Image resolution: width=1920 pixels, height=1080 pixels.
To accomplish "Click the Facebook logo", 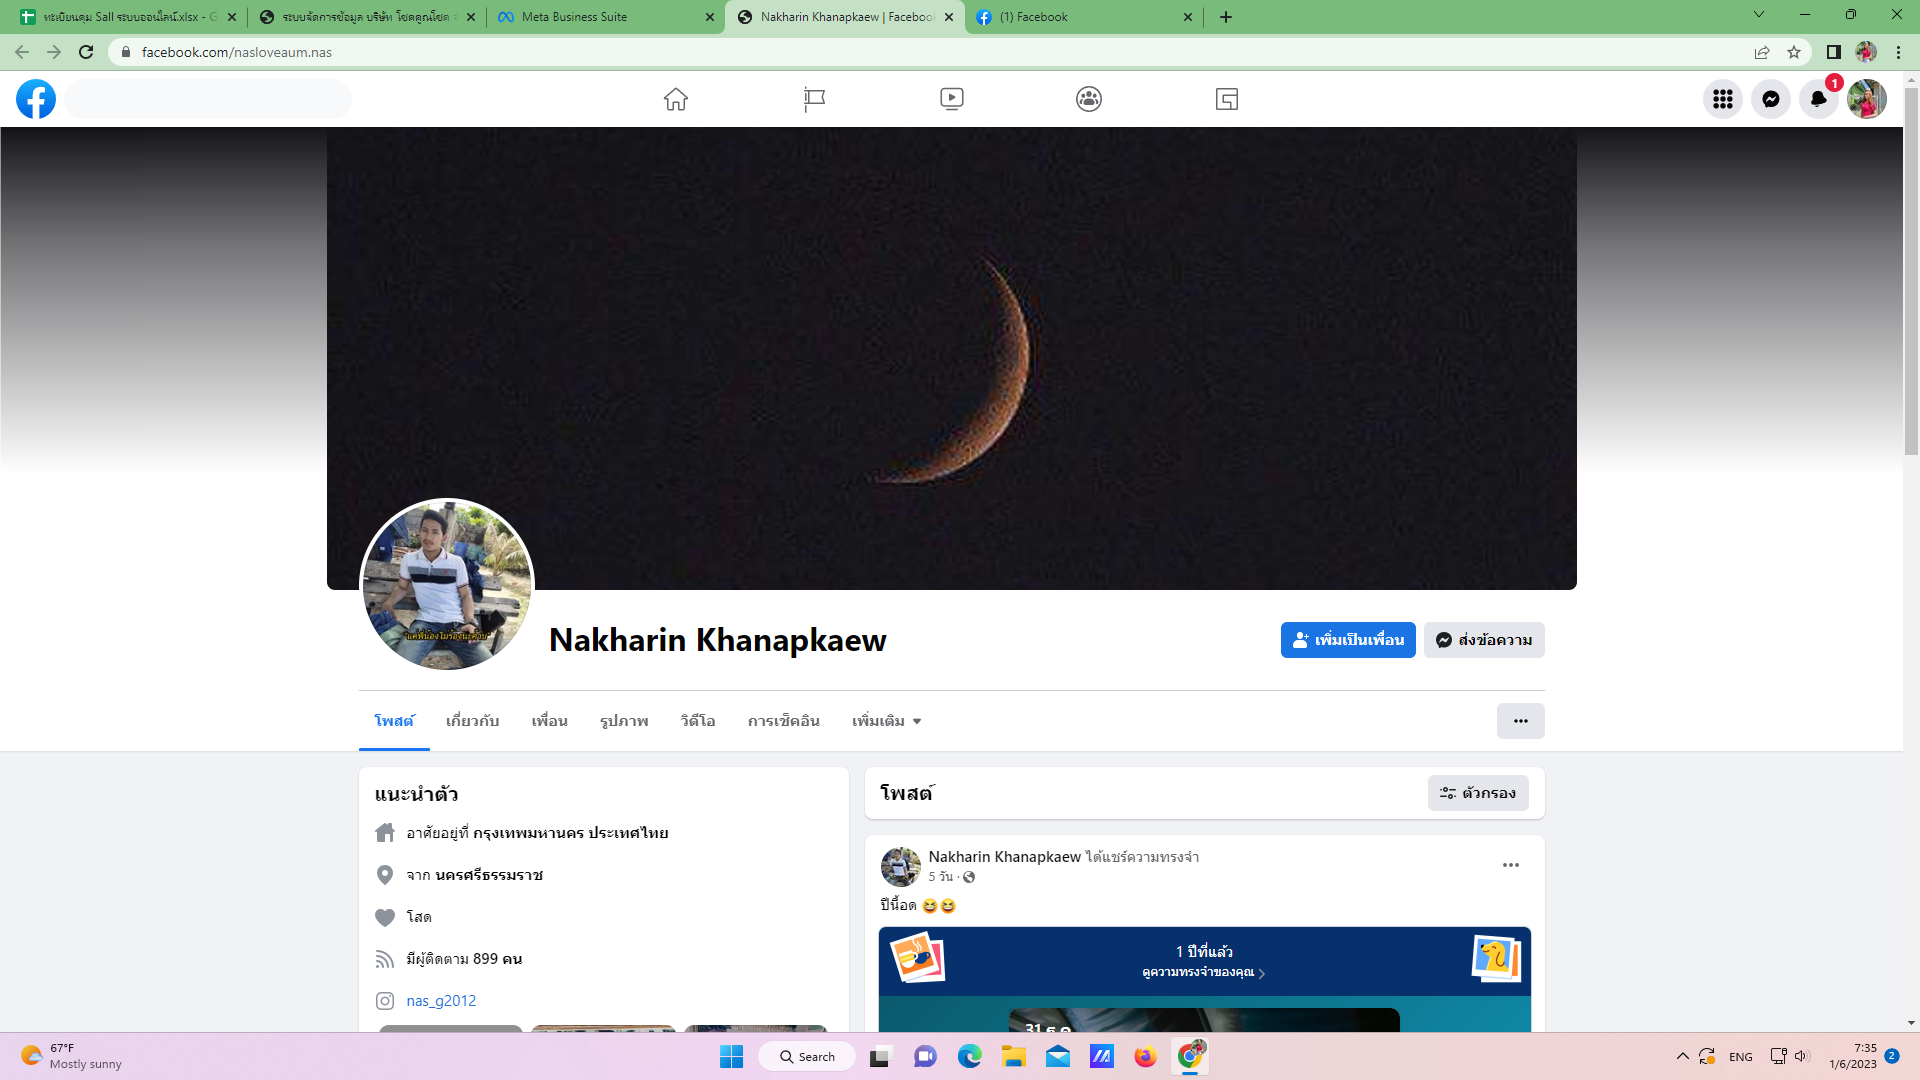I will [x=36, y=99].
